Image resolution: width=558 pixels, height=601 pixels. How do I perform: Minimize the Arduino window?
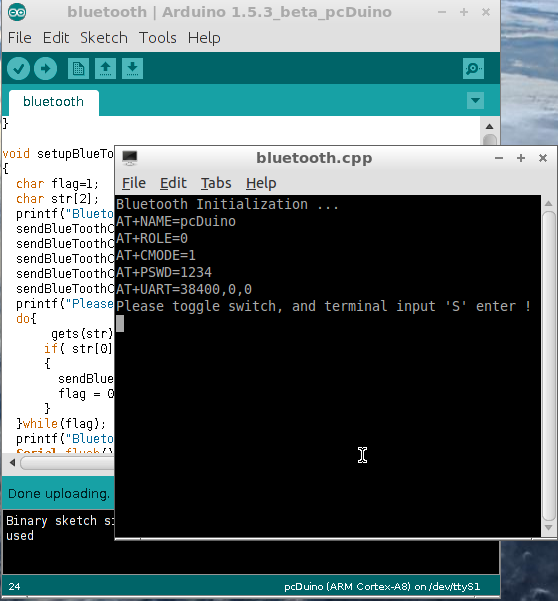click(x=441, y=12)
